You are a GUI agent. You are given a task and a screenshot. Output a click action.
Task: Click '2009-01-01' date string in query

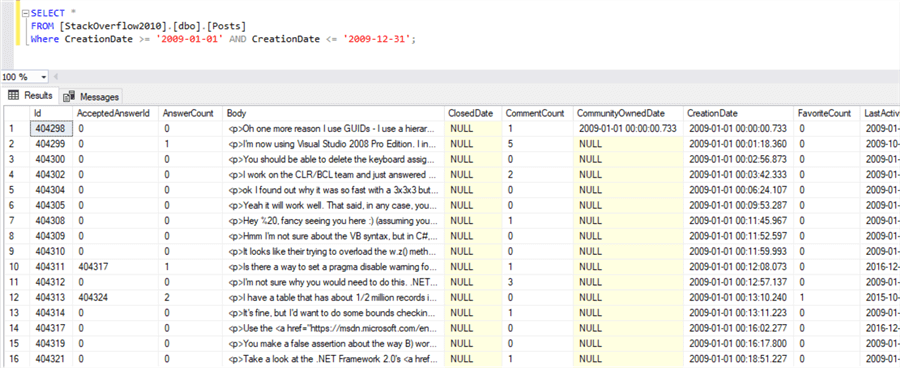(189, 39)
